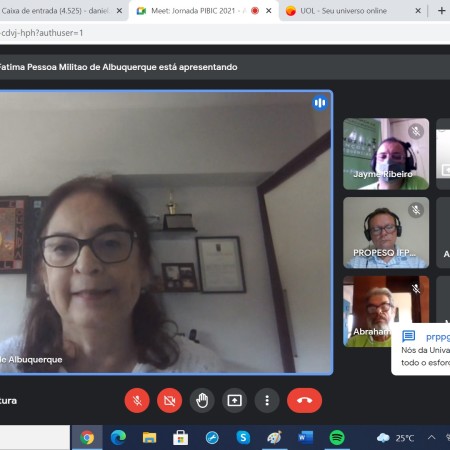This screenshot has width=450, height=450.
Task: Toggle the microphone mute button
Action: 137,400
